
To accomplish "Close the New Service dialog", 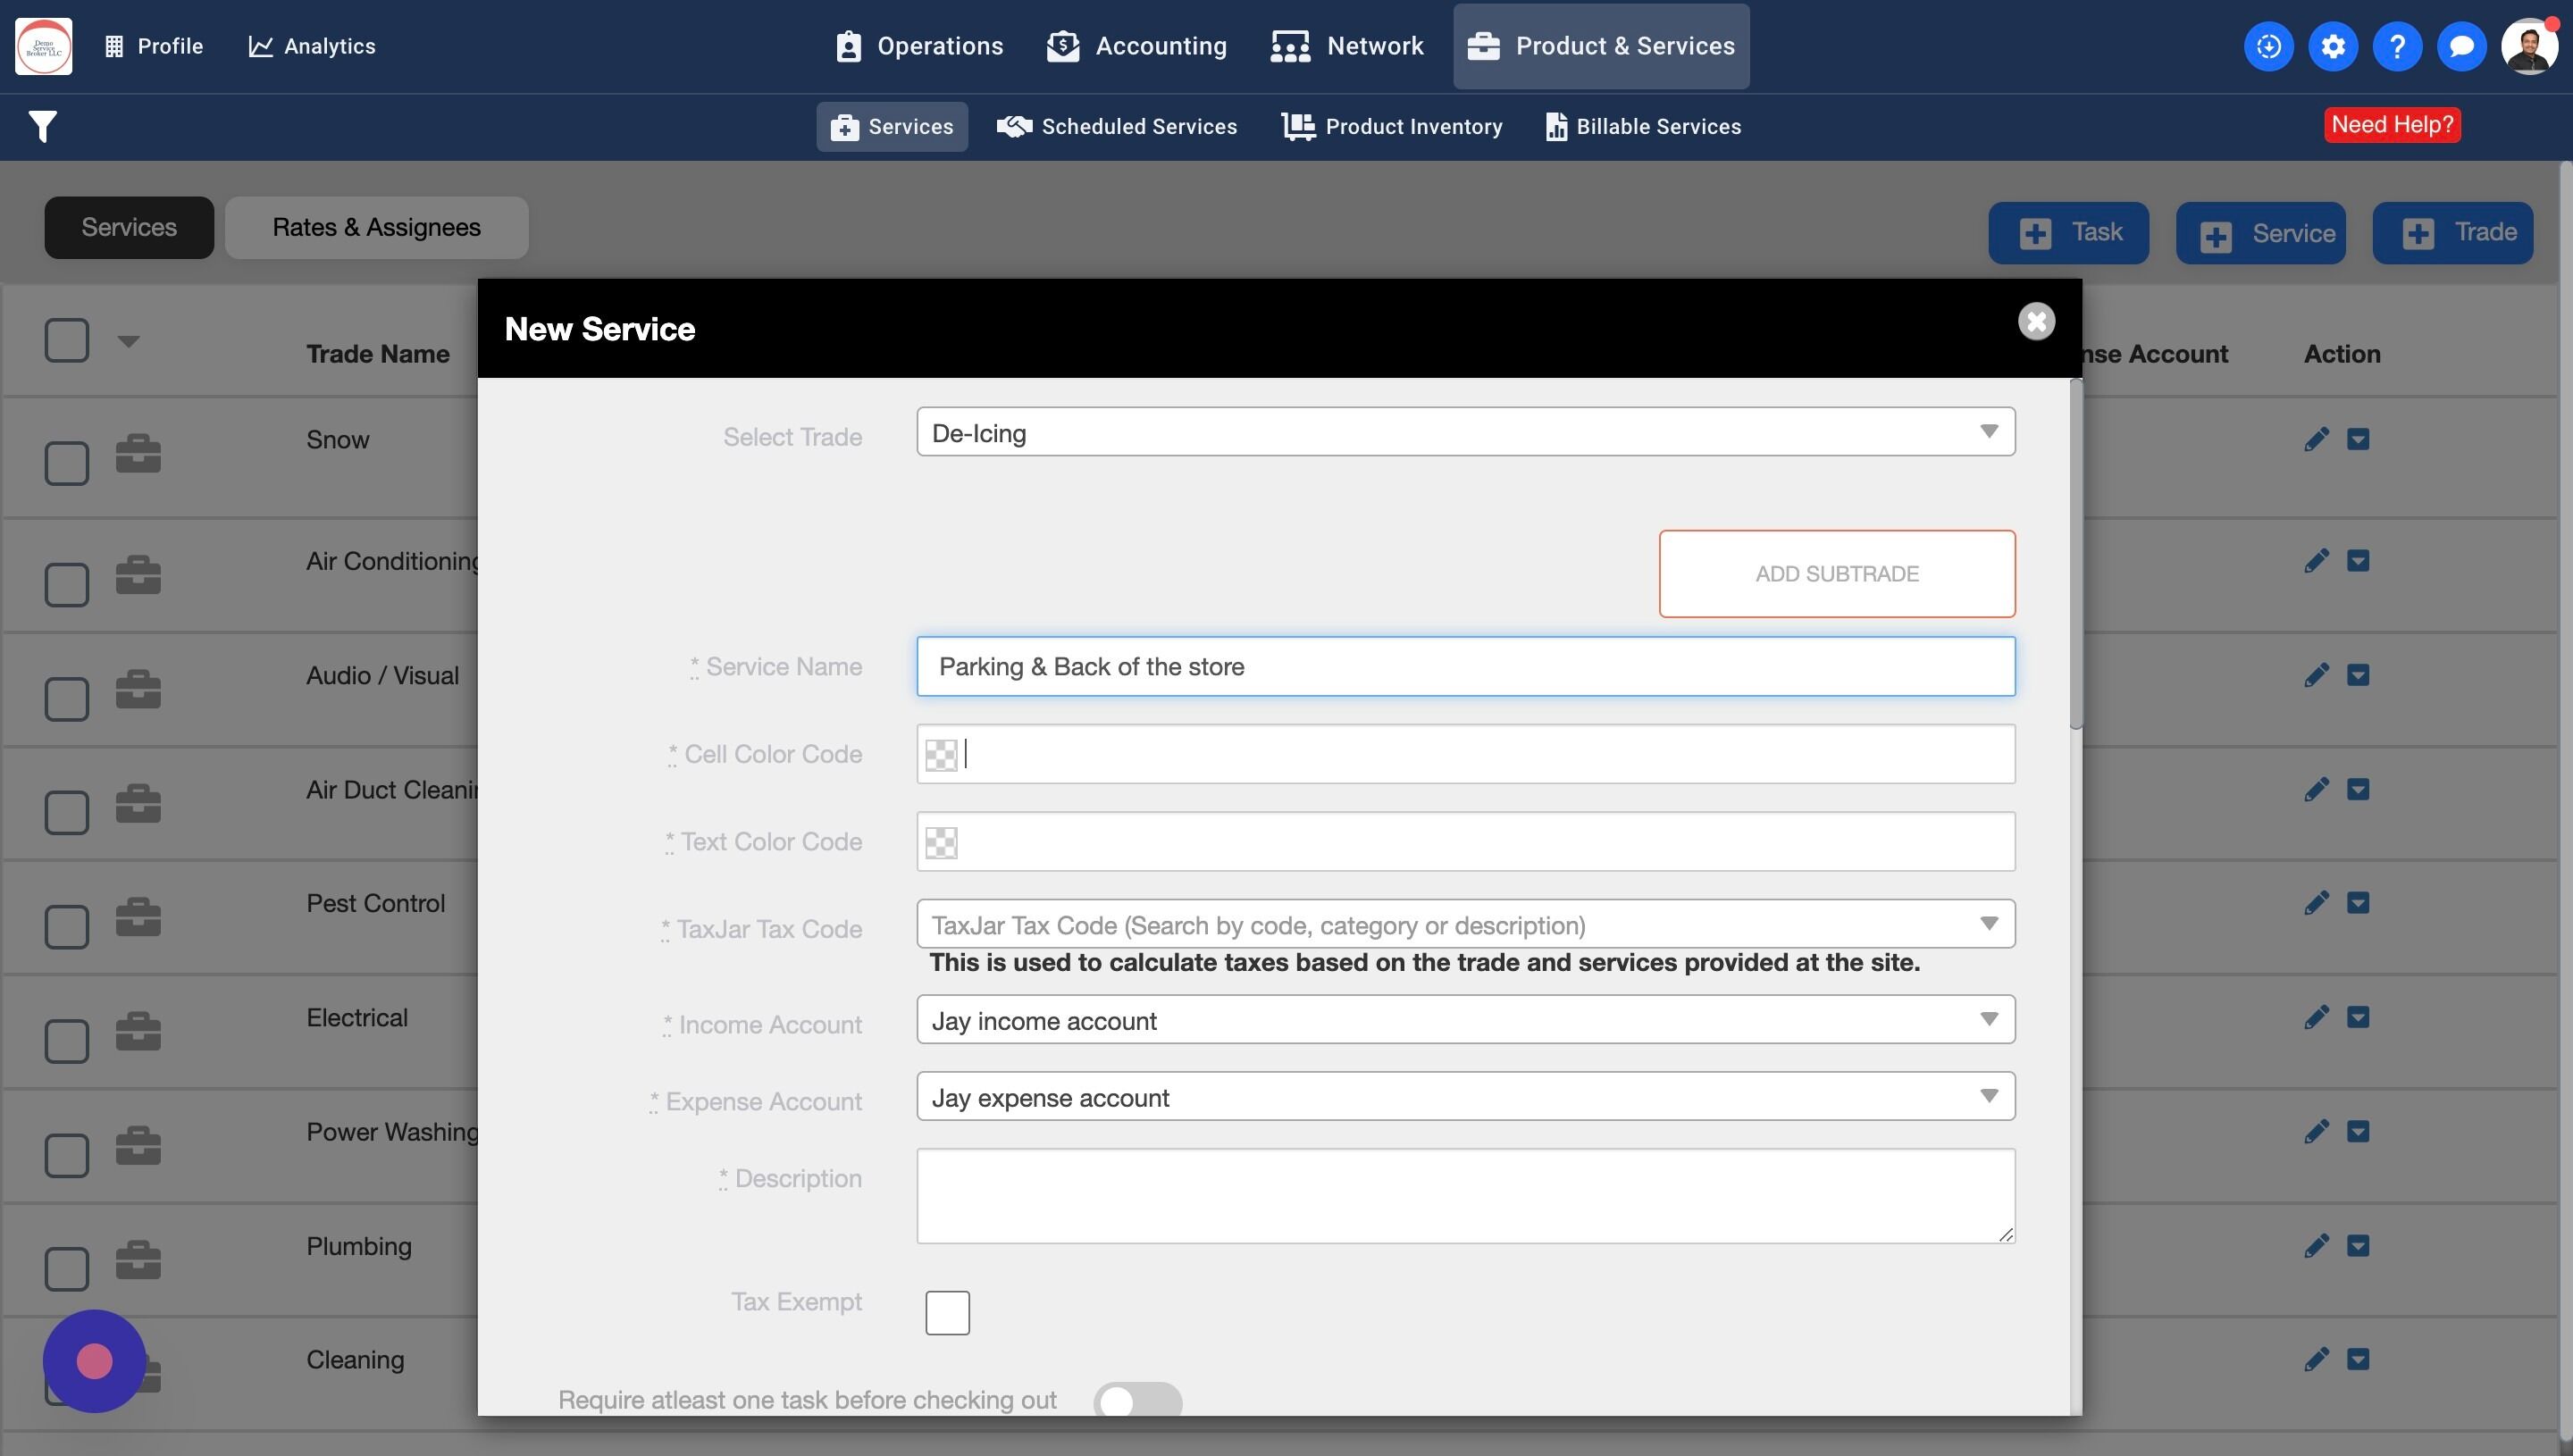I will [2035, 322].
